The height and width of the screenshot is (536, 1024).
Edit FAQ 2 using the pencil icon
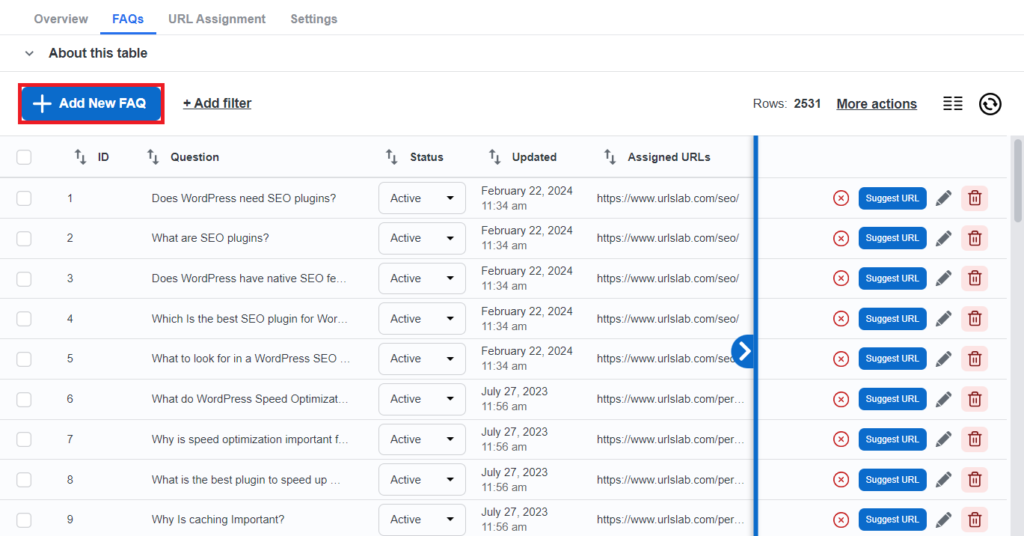(x=943, y=238)
